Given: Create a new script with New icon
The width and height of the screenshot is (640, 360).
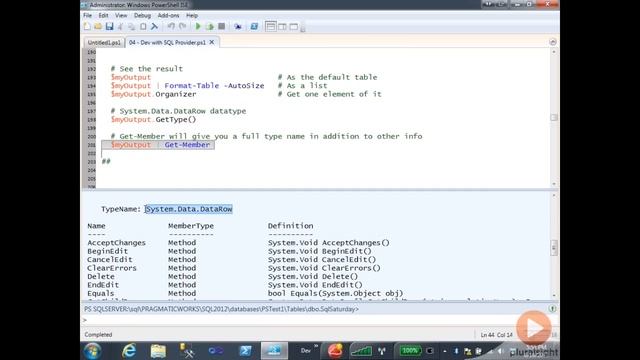Looking at the screenshot, I should click(x=87, y=27).
